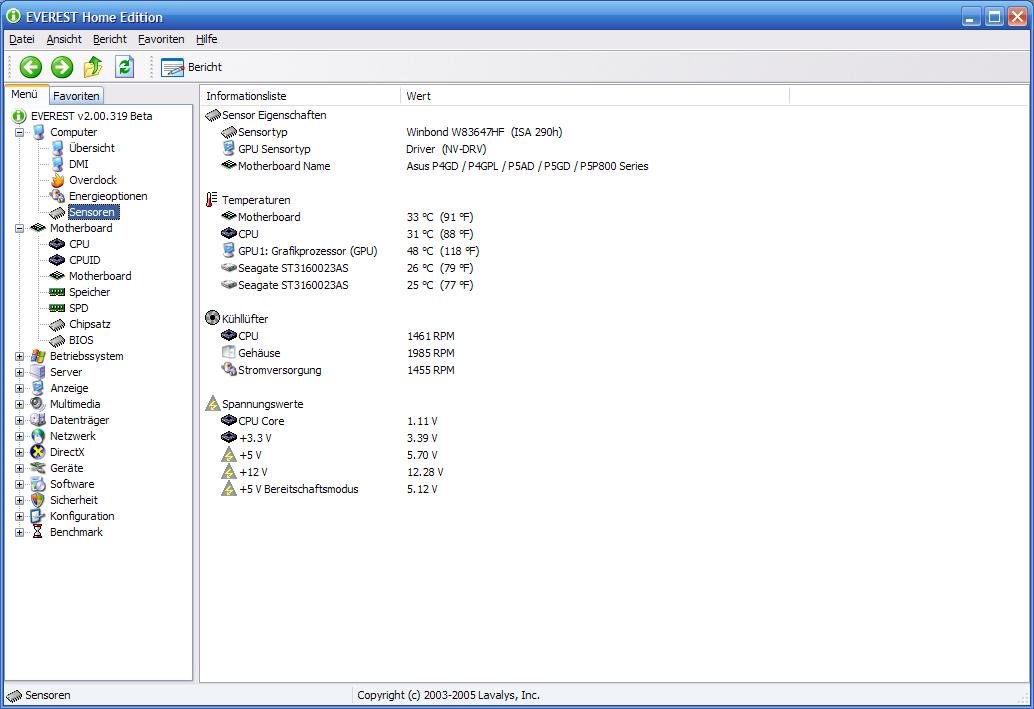The height and width of the screenshot is (709, 1034).
Task: Click the Netzwerk globe icon
Action: (x=38, y=436)
